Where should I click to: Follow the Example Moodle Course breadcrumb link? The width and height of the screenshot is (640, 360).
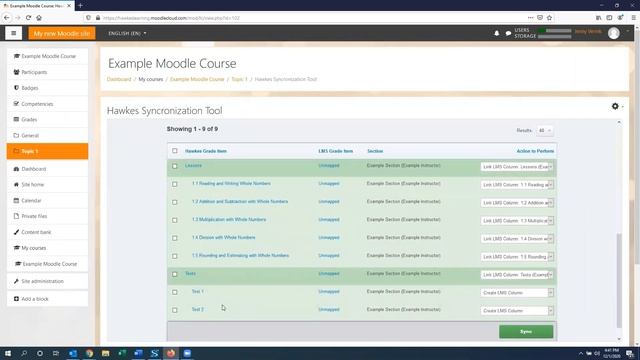tap(197, 79)
